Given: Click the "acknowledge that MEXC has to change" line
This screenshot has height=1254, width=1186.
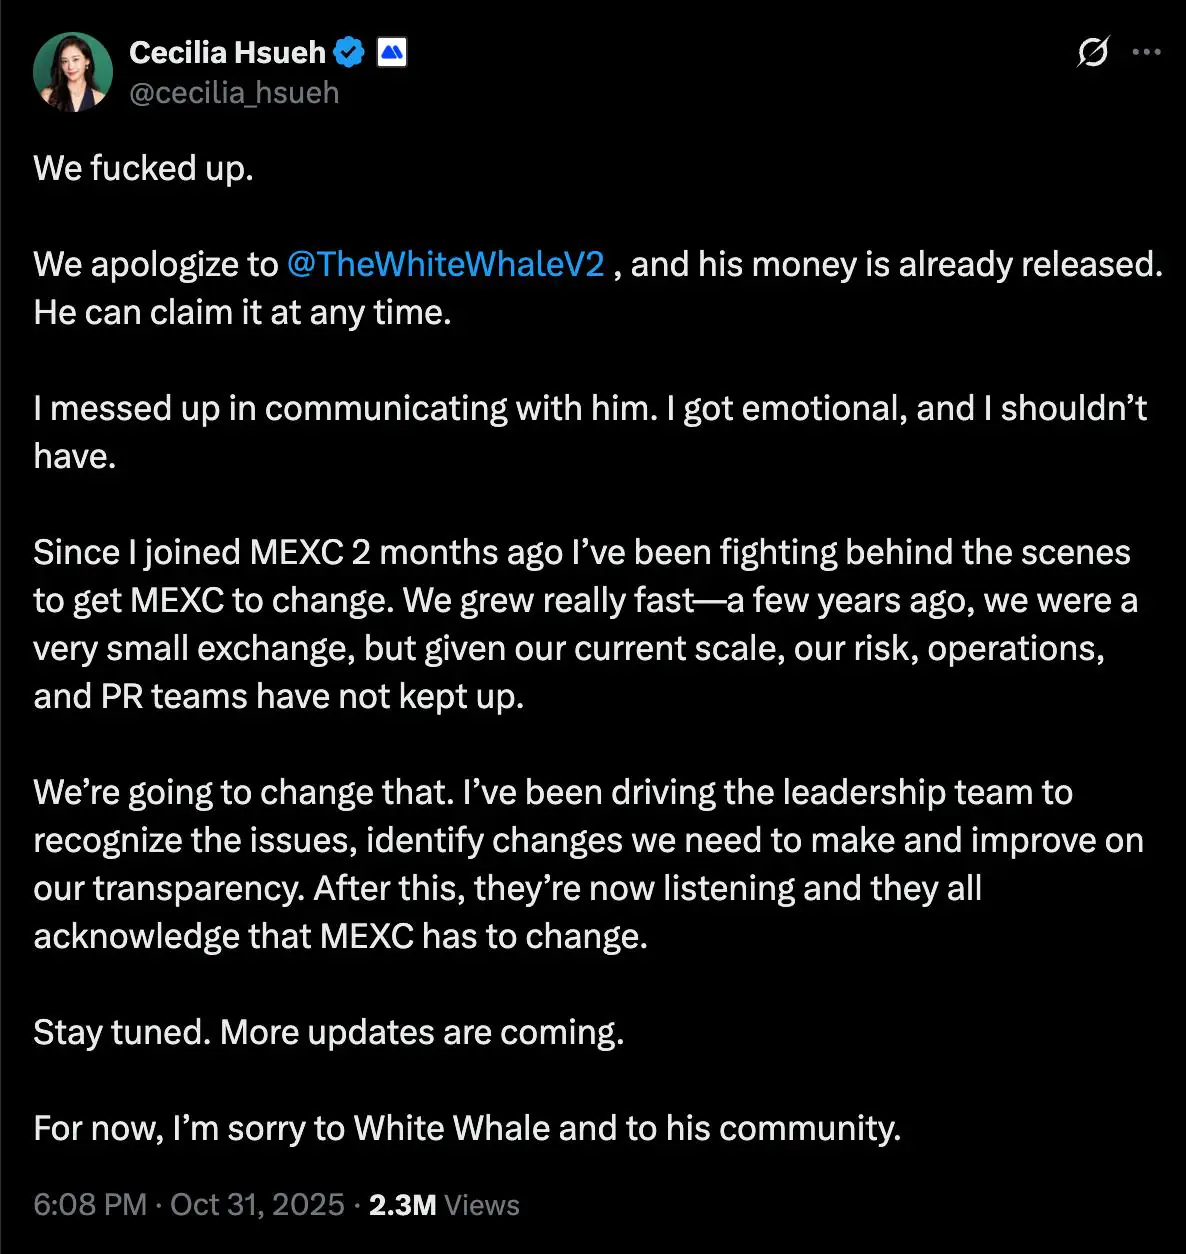Looking at the screenshot, I should [x=340, y=936].
